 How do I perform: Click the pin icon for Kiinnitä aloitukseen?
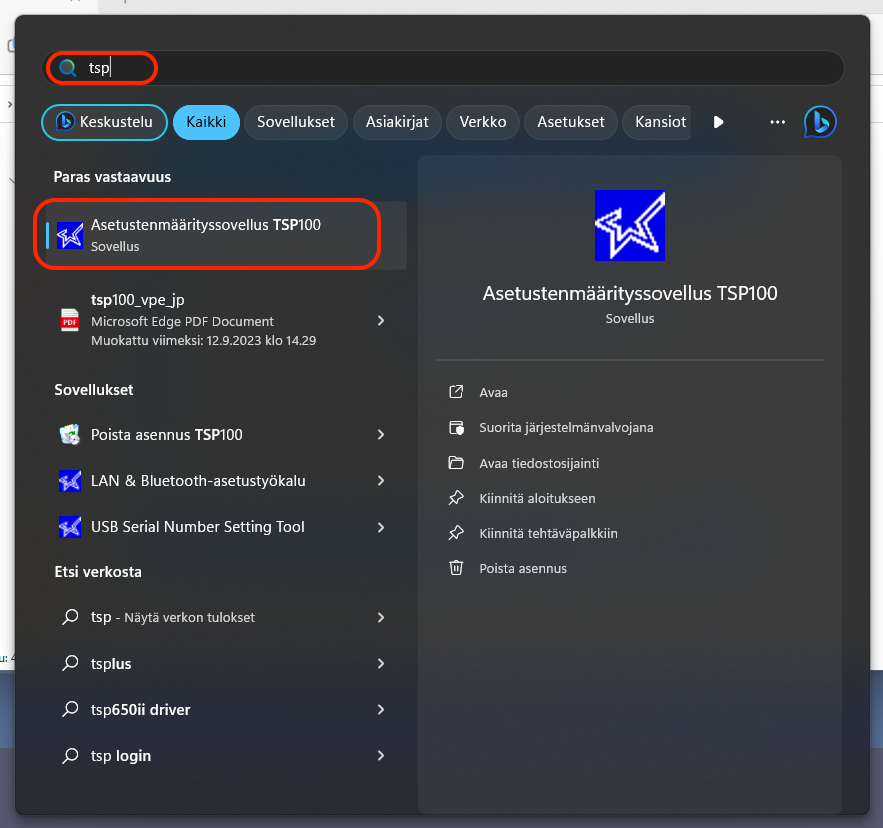(456, 498)
